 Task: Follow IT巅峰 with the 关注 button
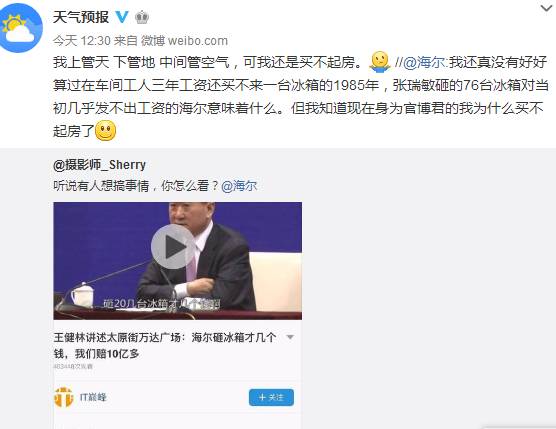pos(271,397)
